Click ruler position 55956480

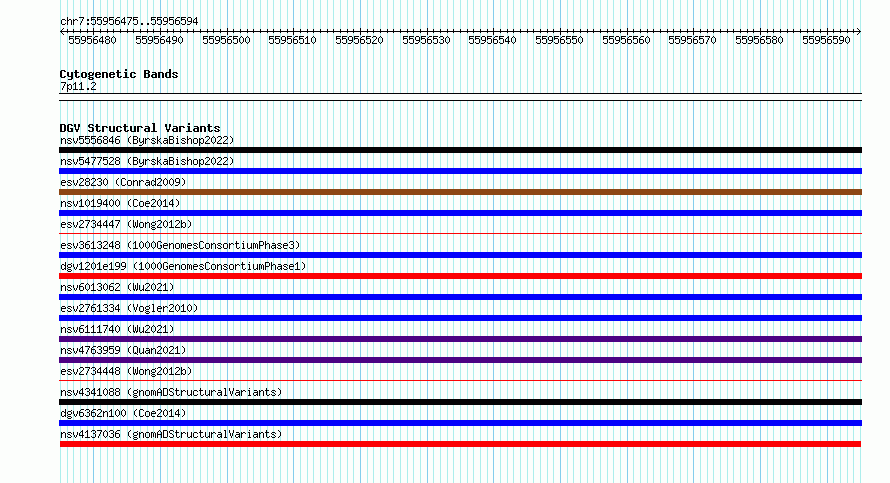[x=92, y=40]
